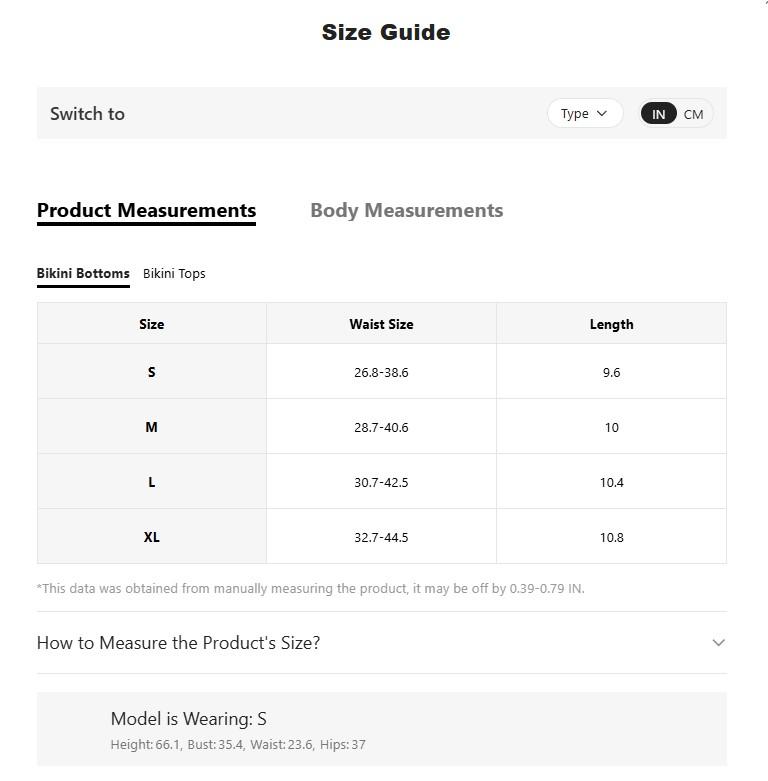Viewport: 768px width, 781px height.
Task: Switch units to CM
Action: point(694,114)
